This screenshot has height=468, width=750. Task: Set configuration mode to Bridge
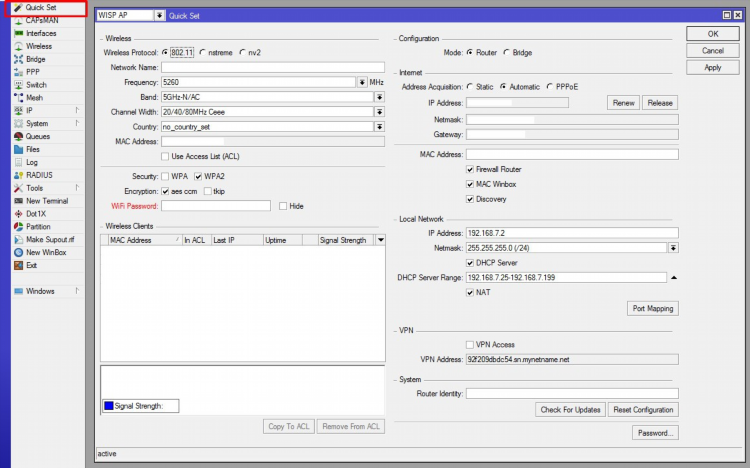(x=507, y=53)
